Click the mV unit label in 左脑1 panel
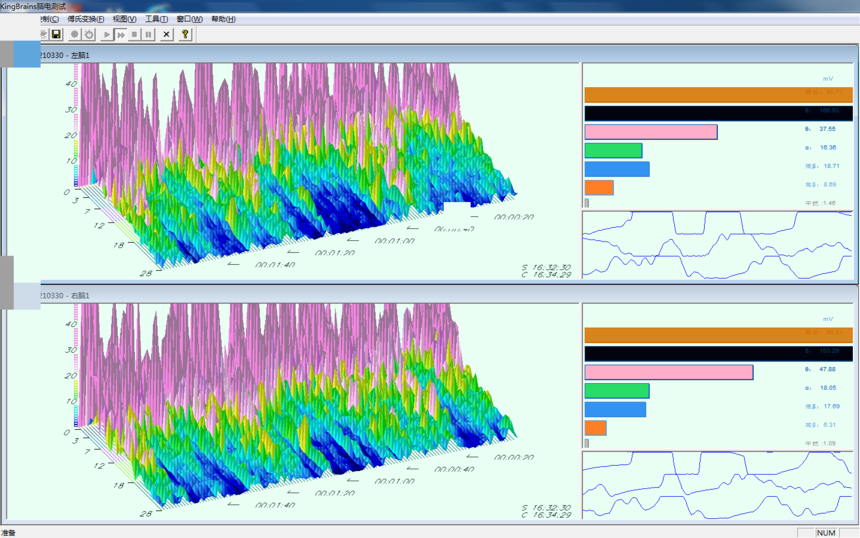 coord(828,79)
